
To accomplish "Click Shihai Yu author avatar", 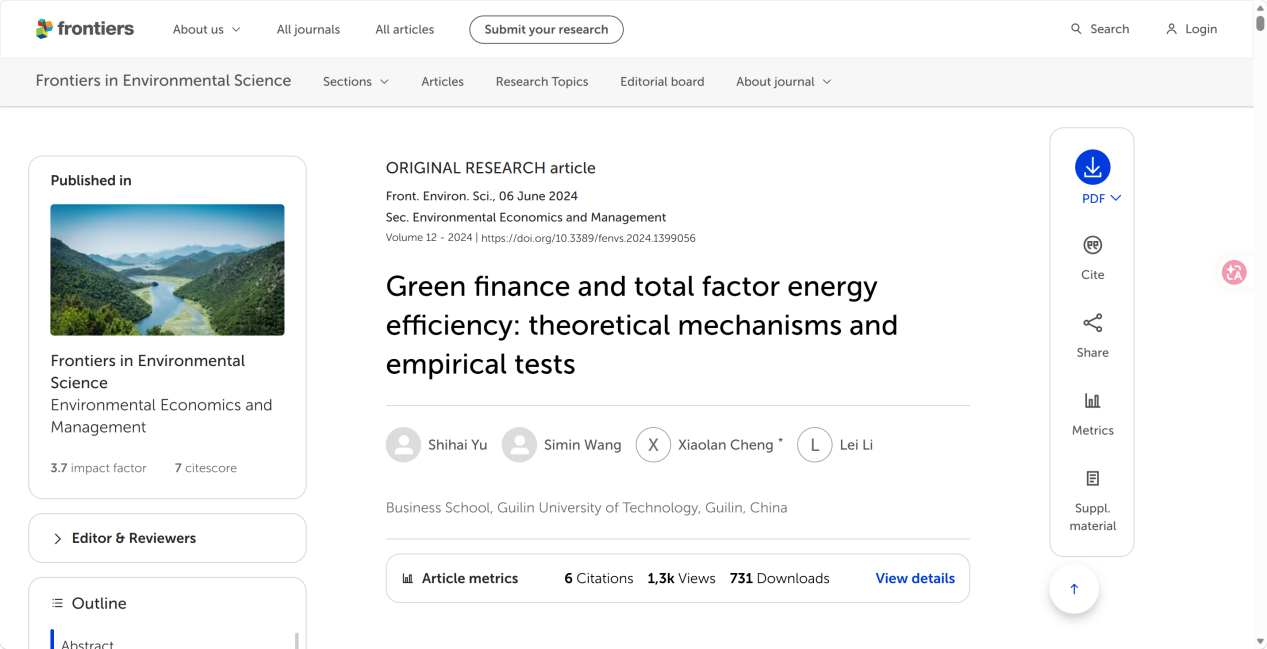I will pos(403,445).
